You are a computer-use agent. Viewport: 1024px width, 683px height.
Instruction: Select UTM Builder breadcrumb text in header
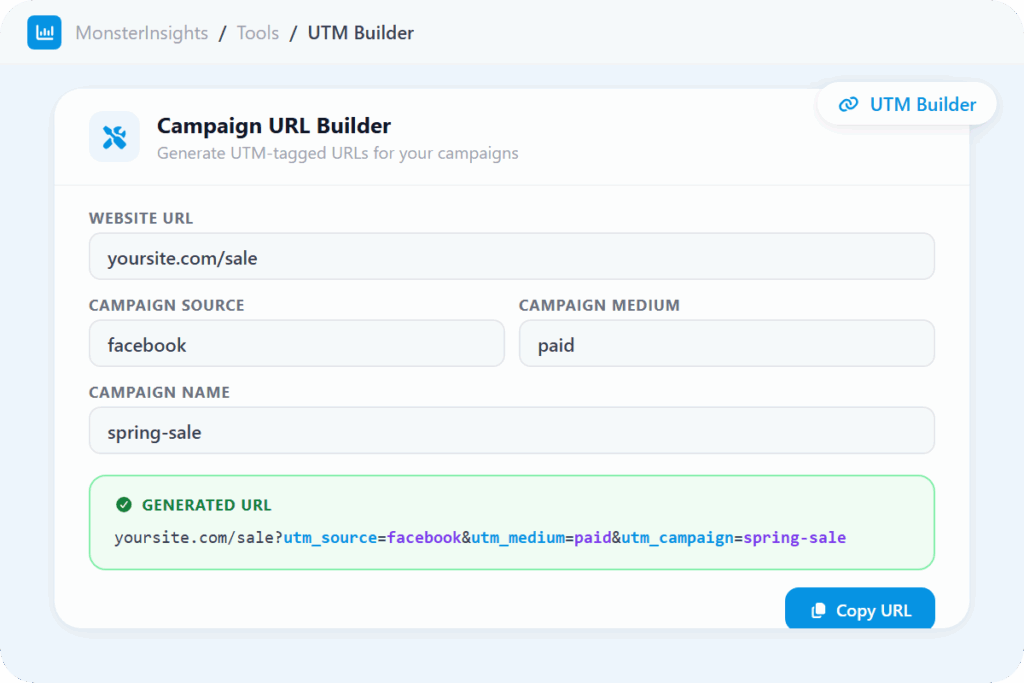pyautogui.click(x=360, y=33)
